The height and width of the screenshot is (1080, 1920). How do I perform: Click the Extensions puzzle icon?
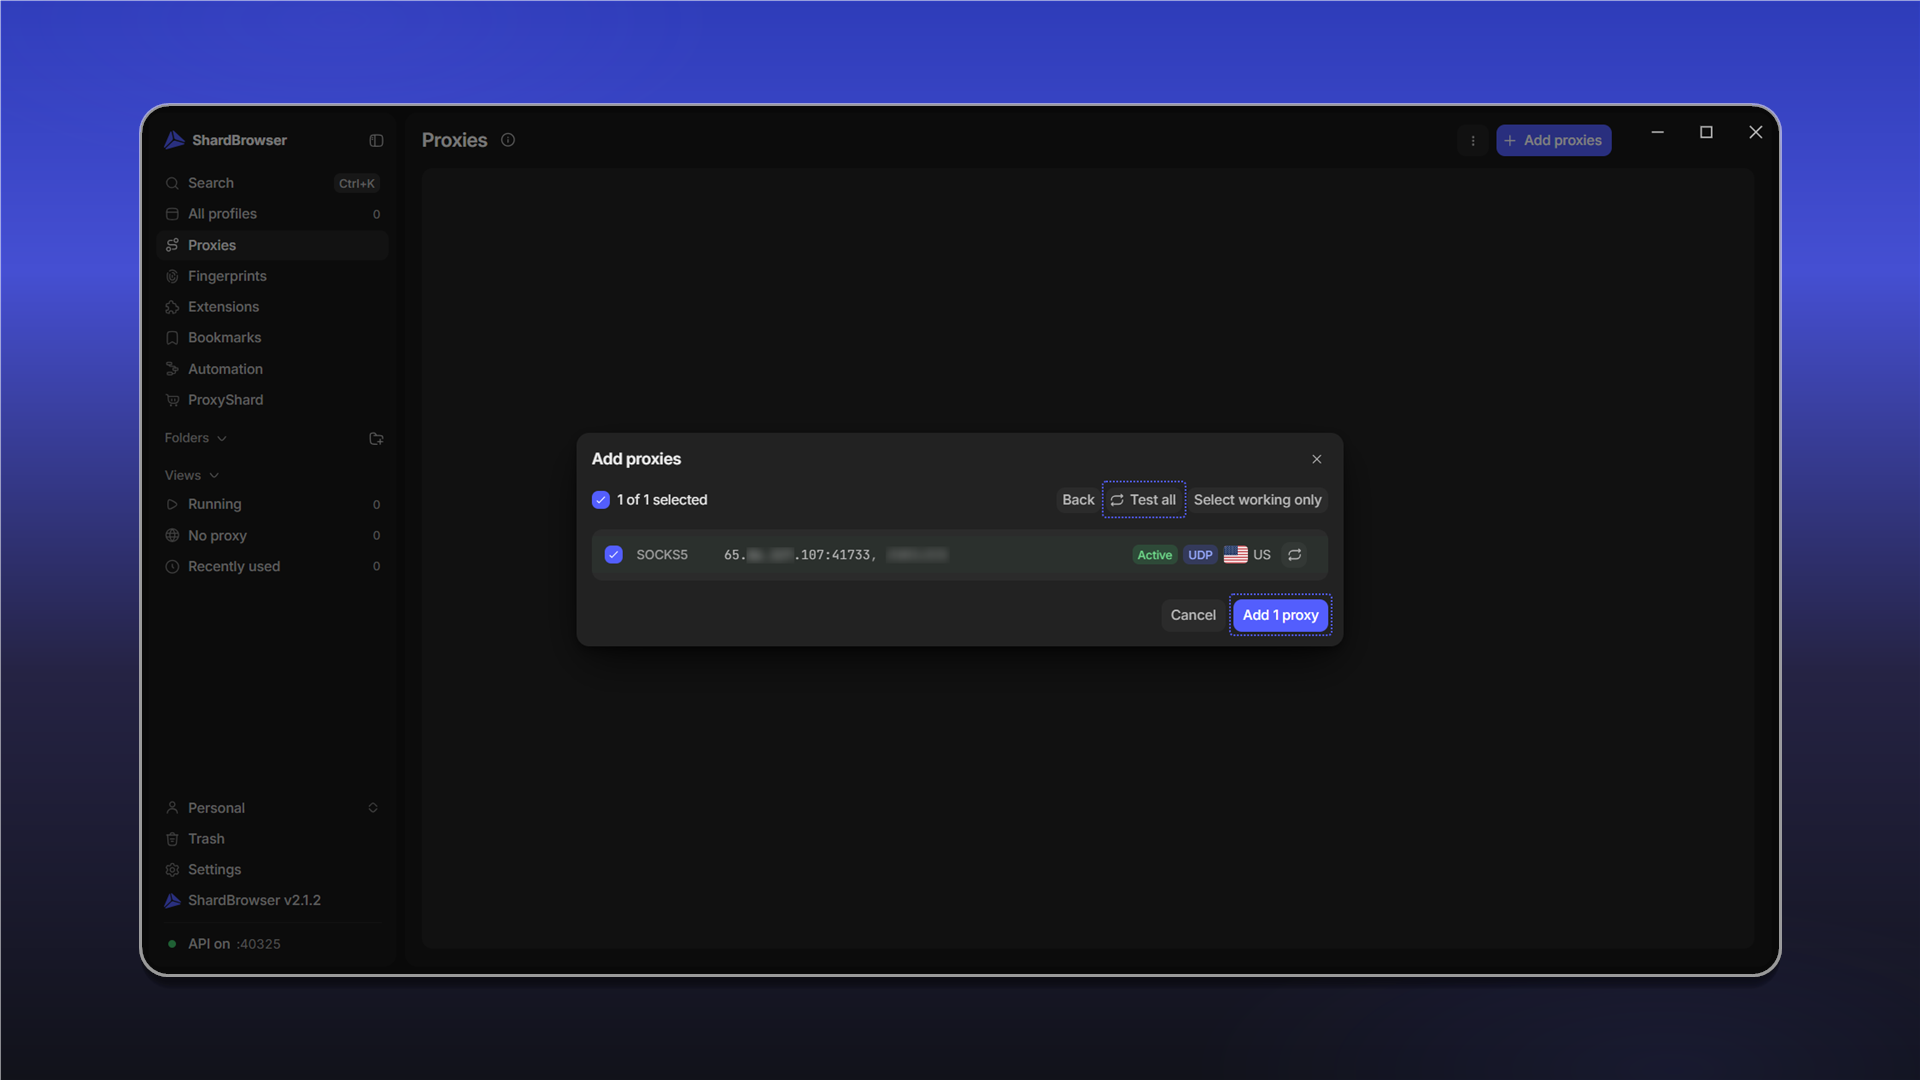point(172,307)
